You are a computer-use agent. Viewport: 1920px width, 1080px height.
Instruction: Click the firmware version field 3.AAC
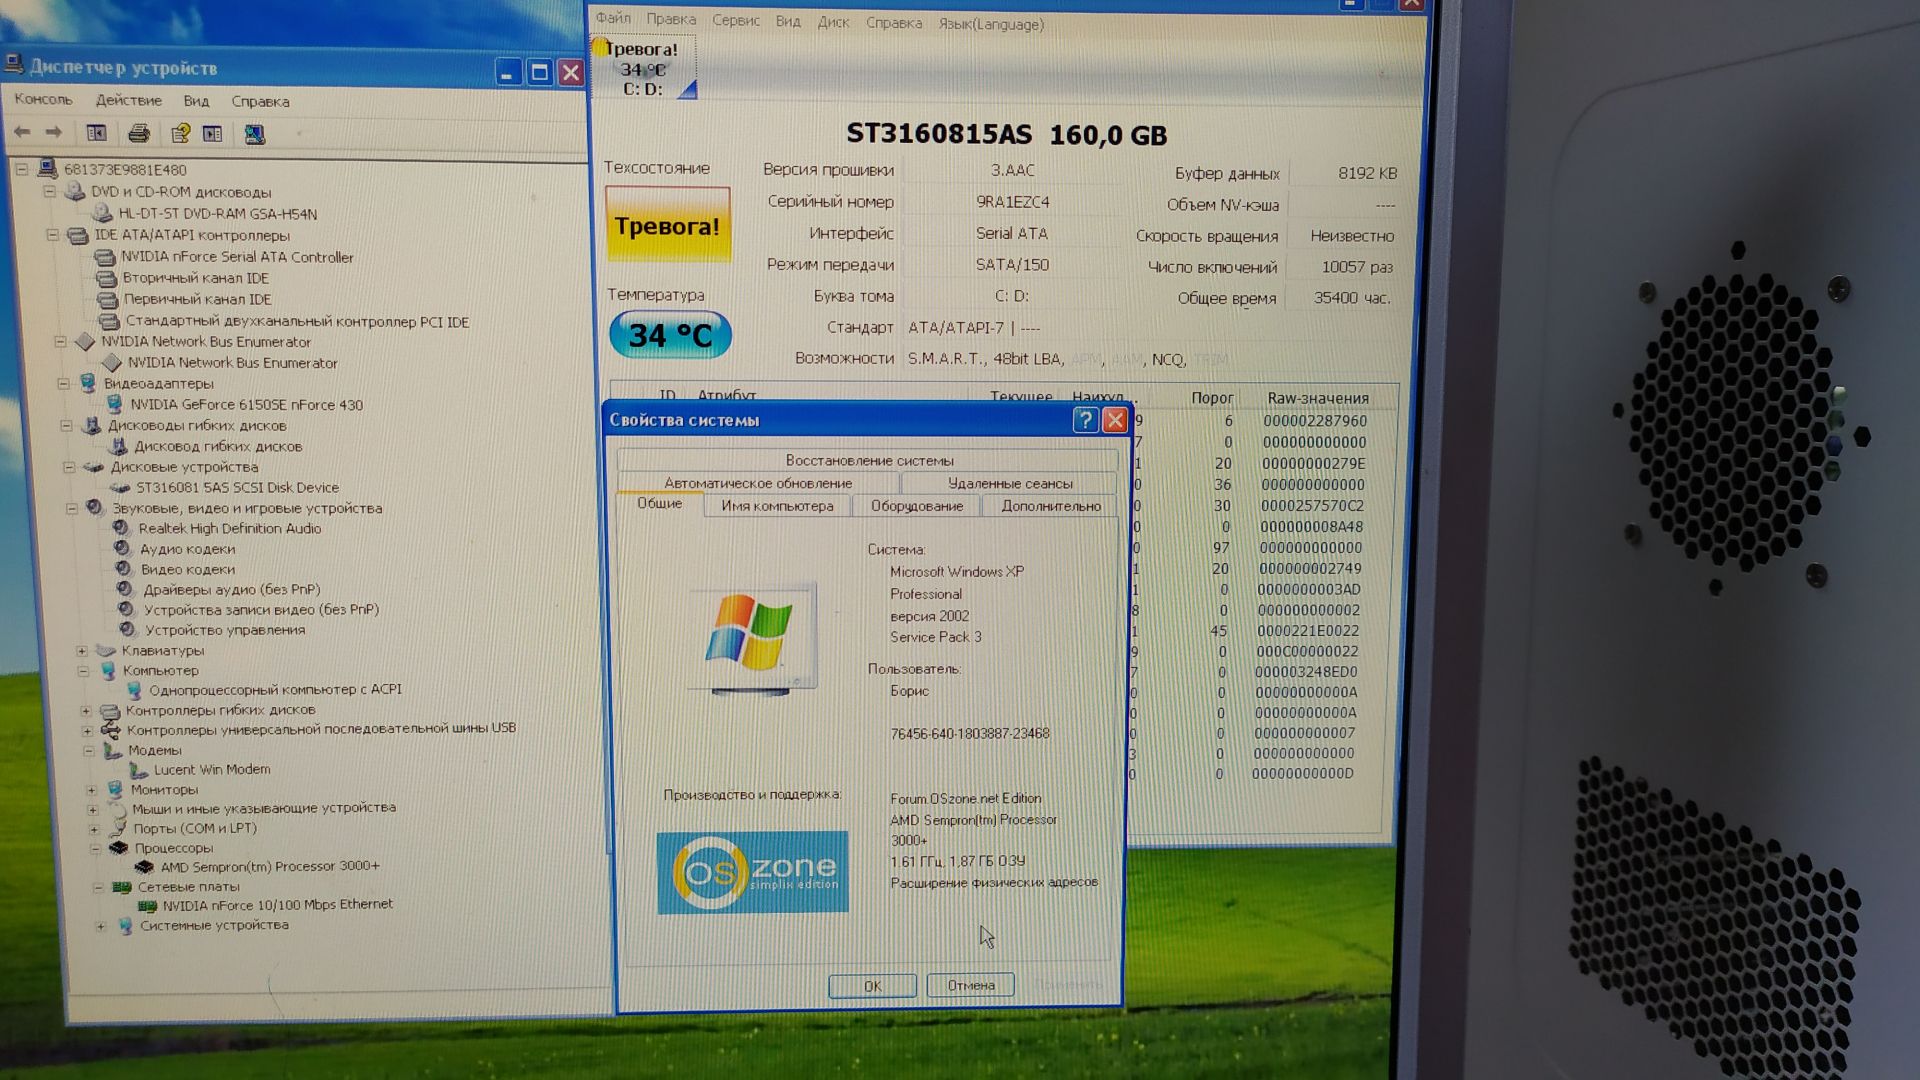click(x=1012, y=171)
